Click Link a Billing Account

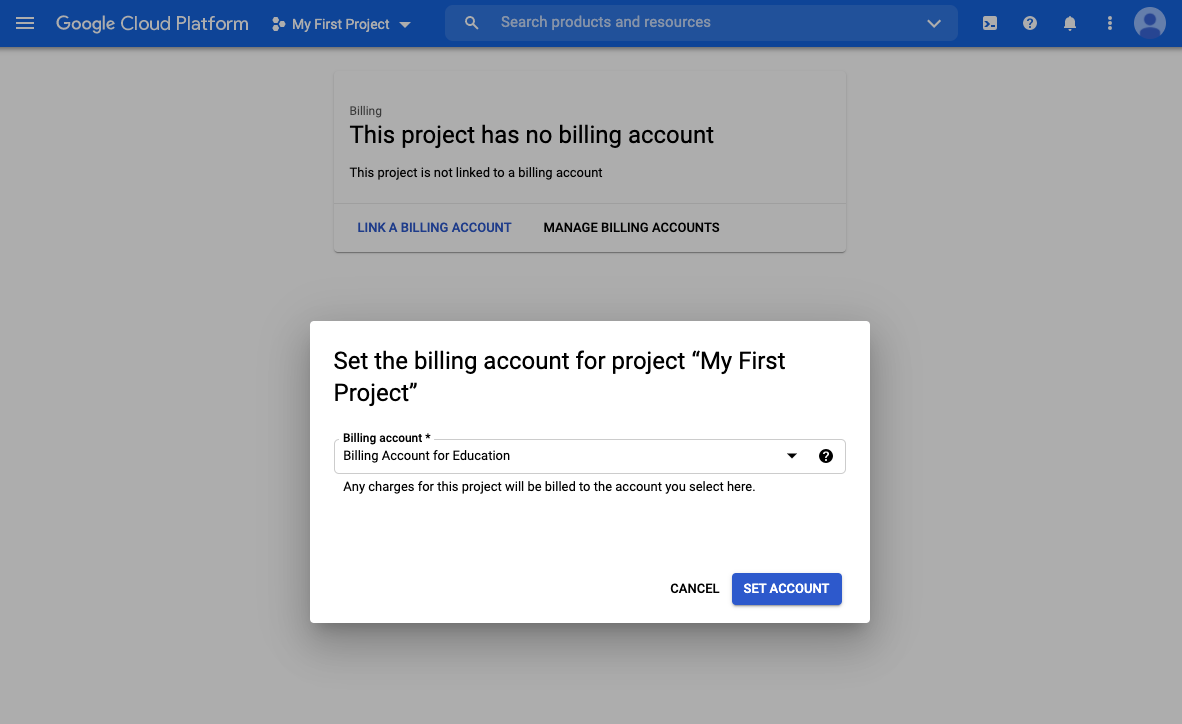(434, 228)
